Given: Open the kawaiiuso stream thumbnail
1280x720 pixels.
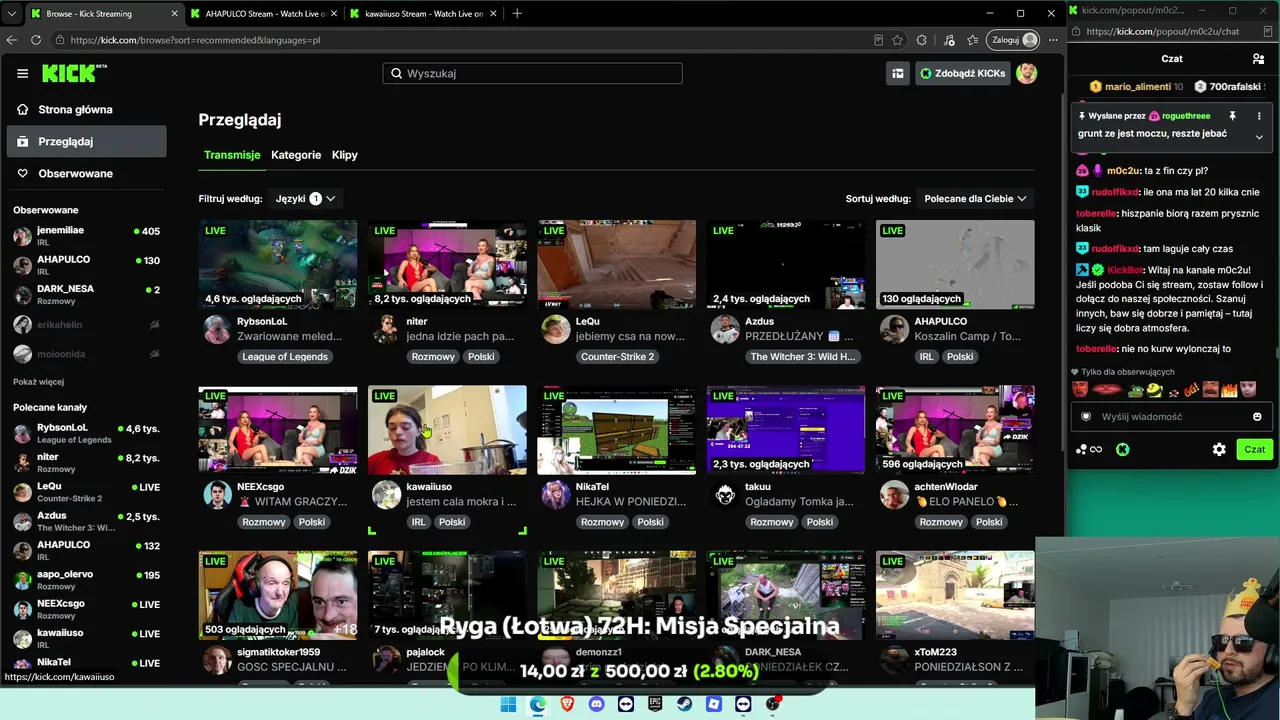Looking at the screenshot, I should pos(447,430).
